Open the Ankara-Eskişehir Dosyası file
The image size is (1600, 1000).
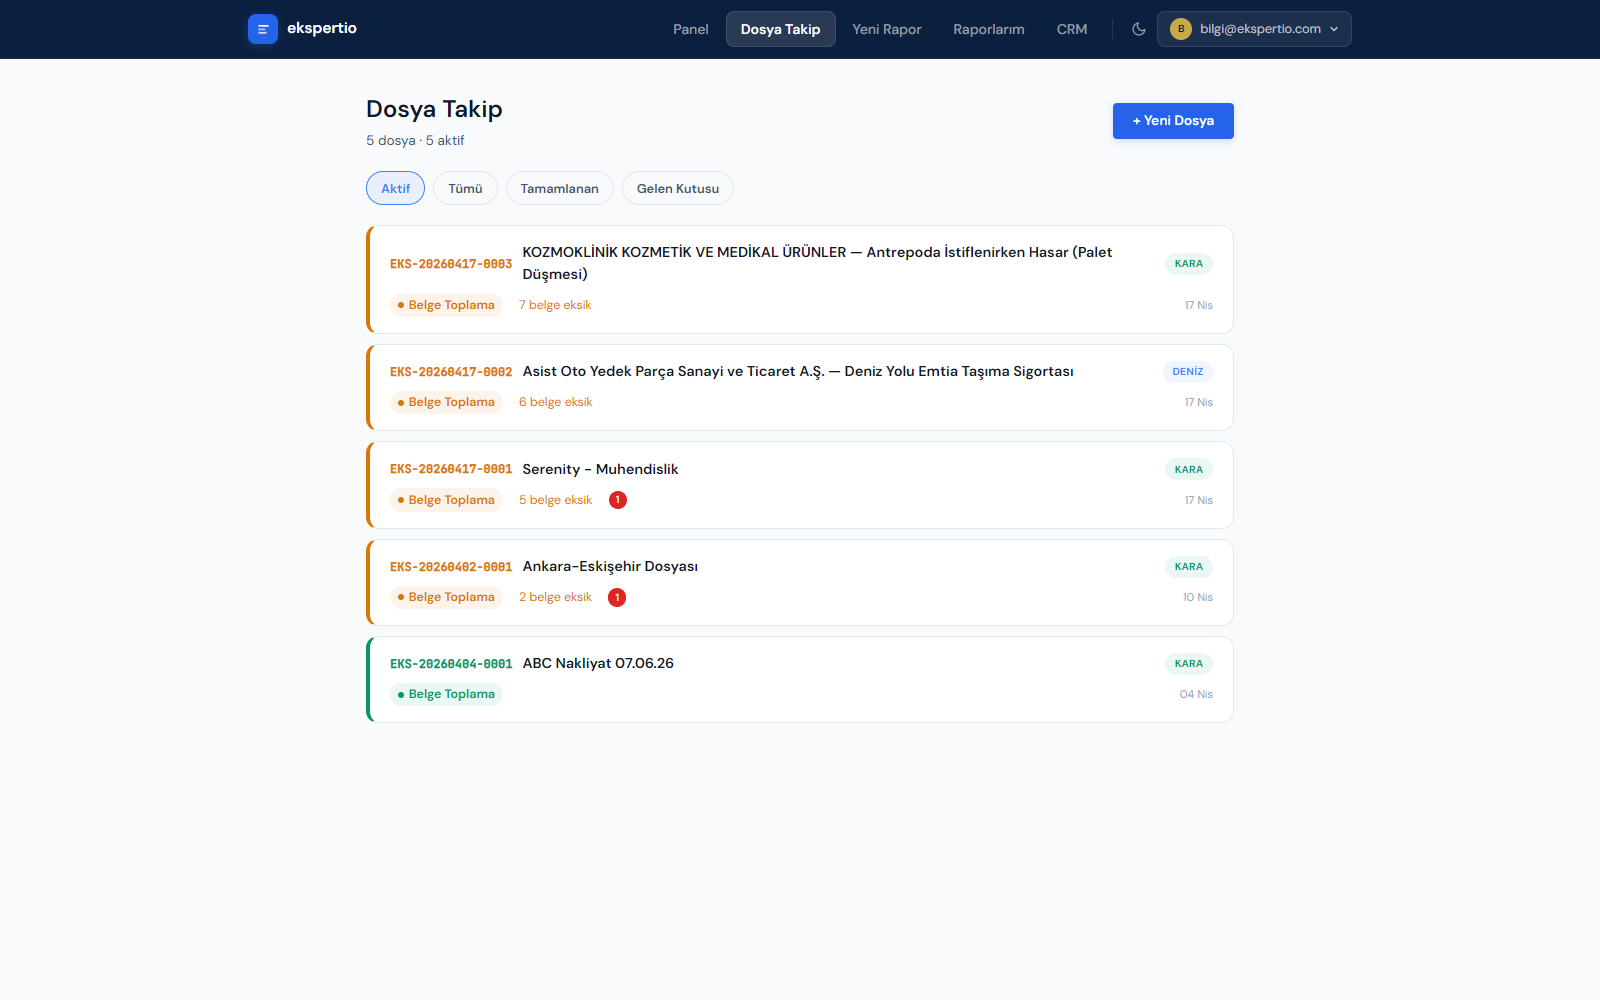click(x=610, y=566)
